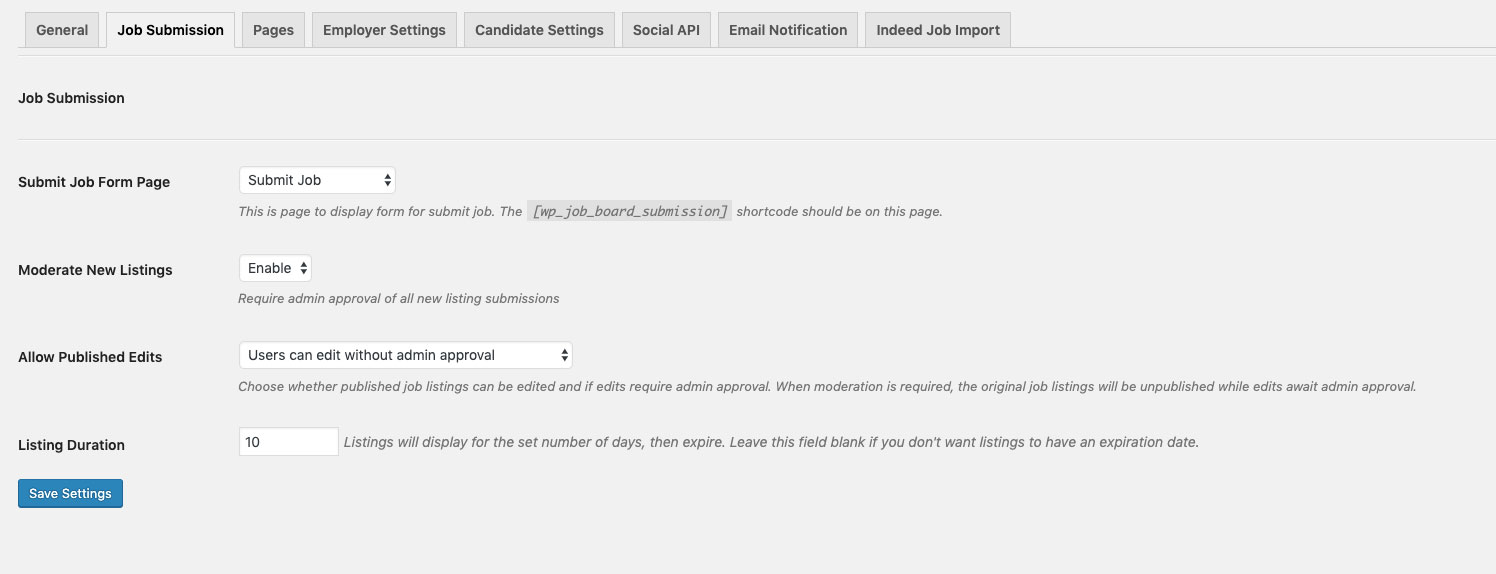The width and height of the screenshot is (1496, 574).
Task: Go to the Employer Settings tab
Action: point(384,30)
